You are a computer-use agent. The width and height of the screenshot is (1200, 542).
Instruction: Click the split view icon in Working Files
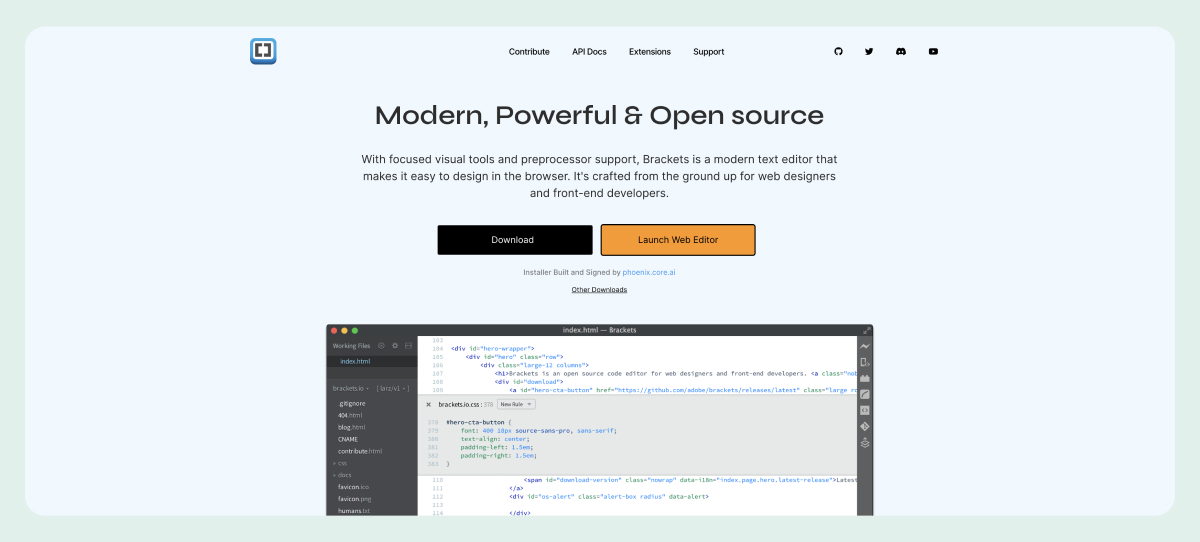[408, 345]
